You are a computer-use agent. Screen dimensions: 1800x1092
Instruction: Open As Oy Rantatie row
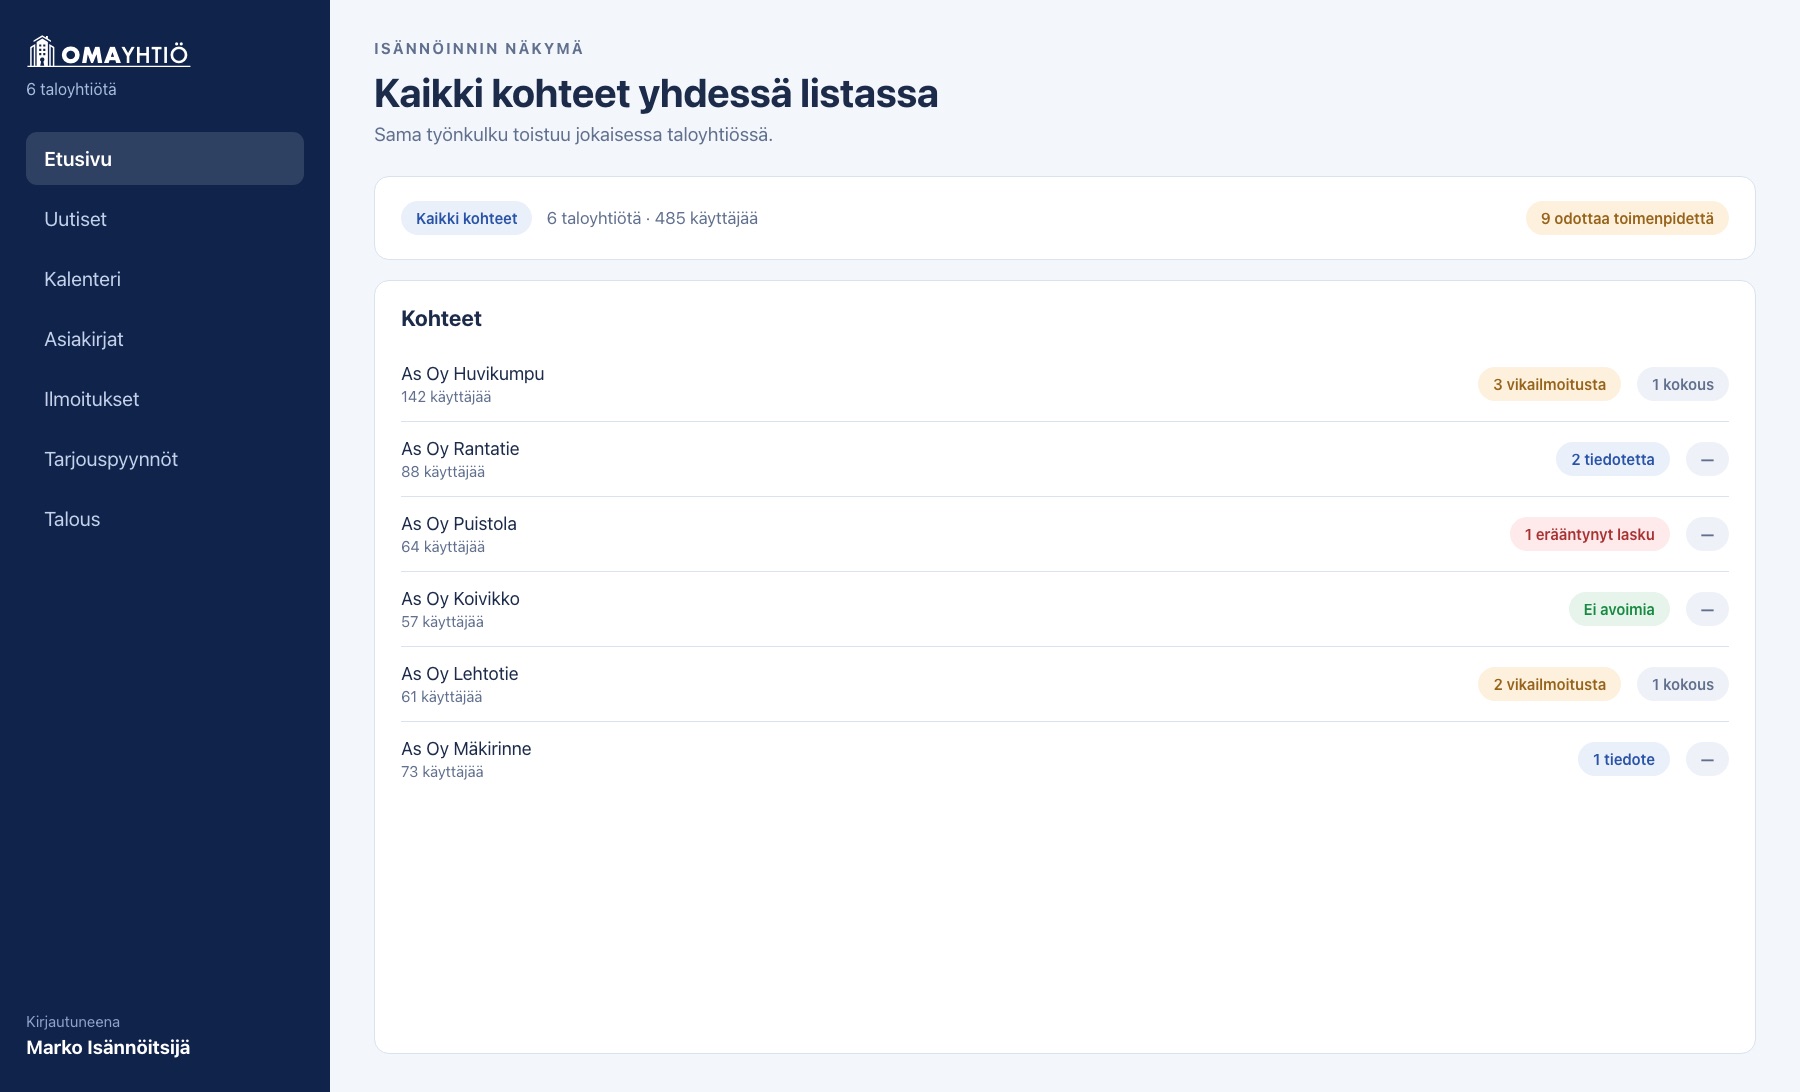pos(1064,459)
